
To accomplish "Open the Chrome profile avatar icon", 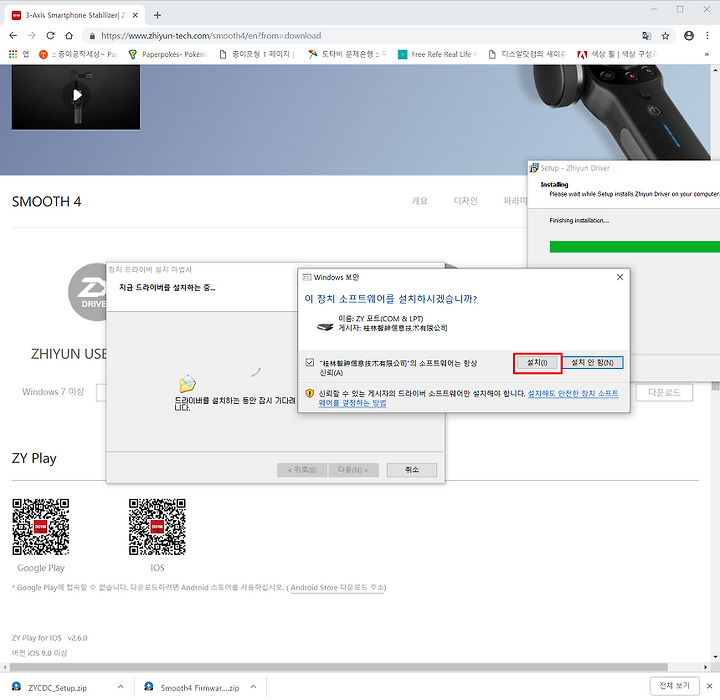I will [x=689, y=36].
